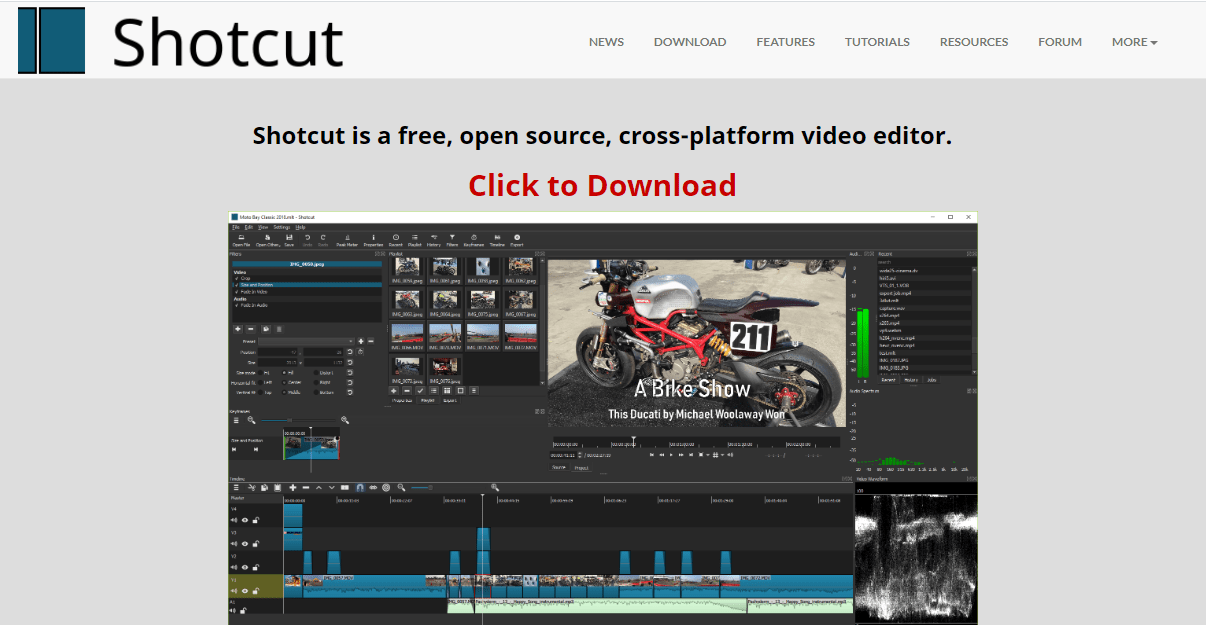Click the timeline append plus icon
Image resolution: width=1206 pixels, height=625 pixels.
(292, 487)
